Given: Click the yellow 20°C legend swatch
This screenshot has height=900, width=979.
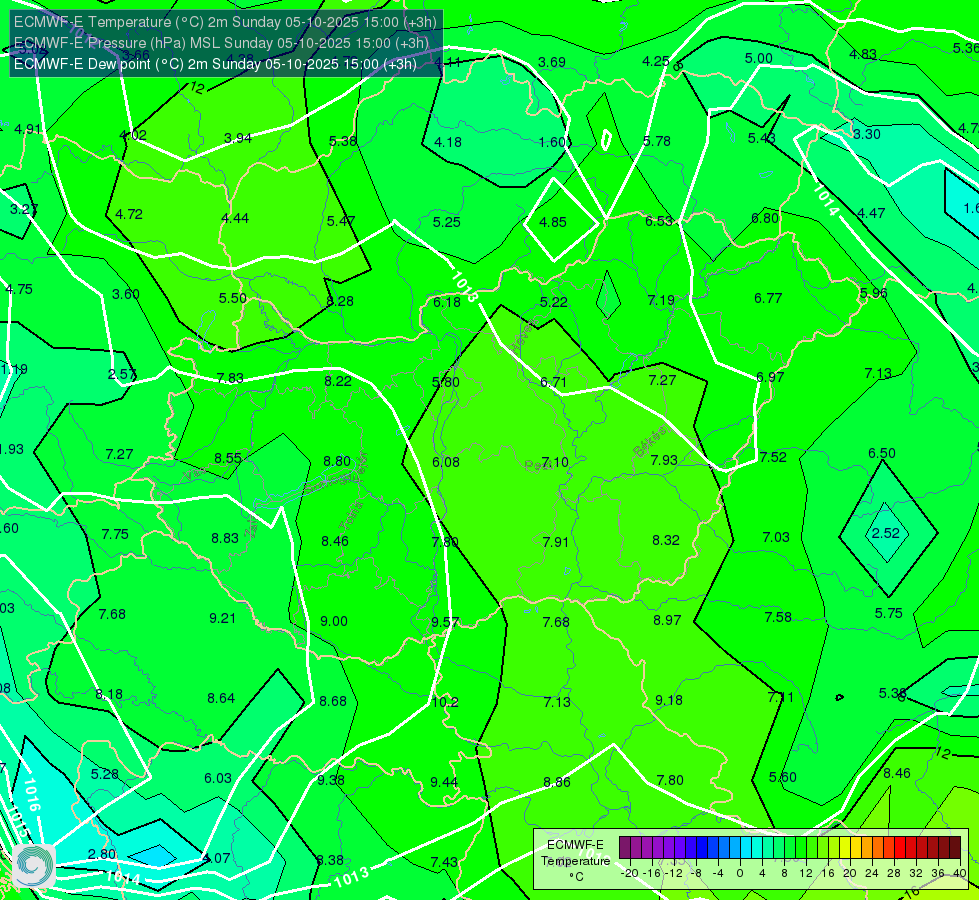Looking at the screenshot, I should (x=845, y=848).
